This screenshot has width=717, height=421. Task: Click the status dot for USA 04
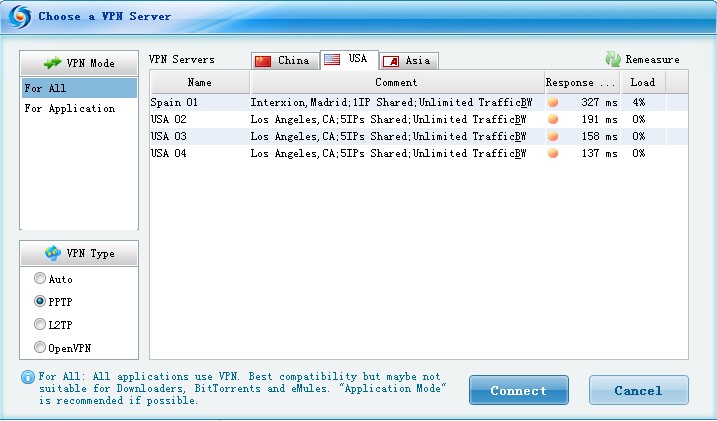point(553,153)
